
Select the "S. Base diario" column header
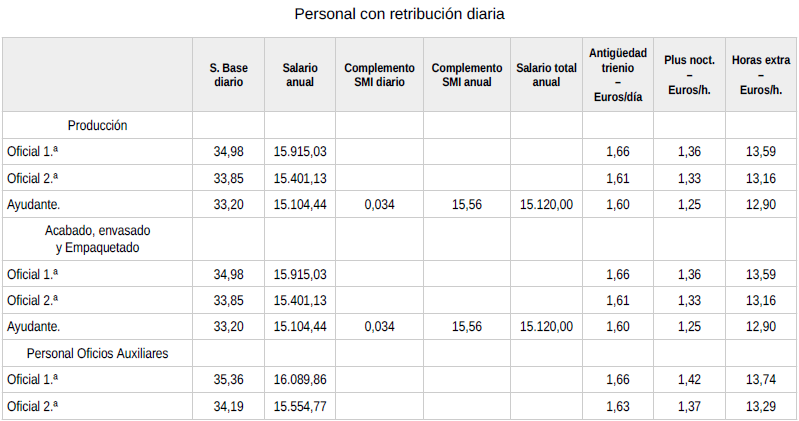coord(229,75)
